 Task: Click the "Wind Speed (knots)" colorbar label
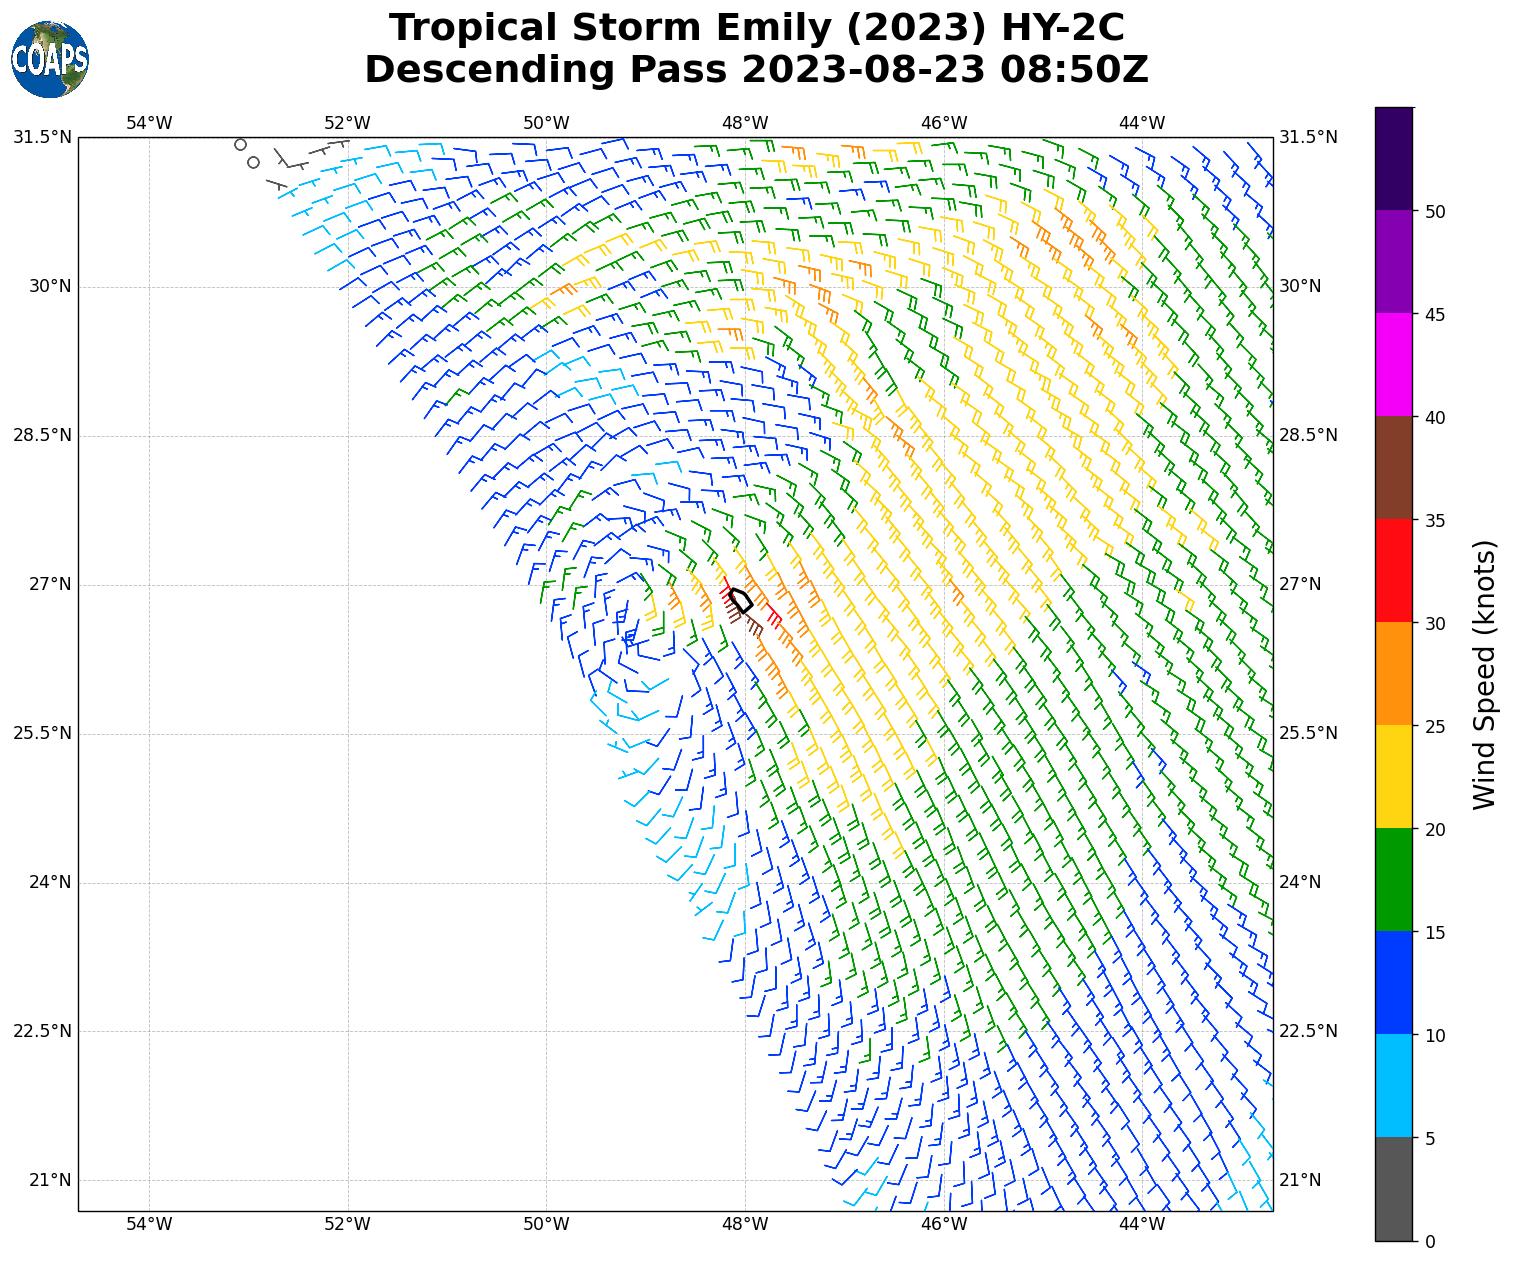1485,674
